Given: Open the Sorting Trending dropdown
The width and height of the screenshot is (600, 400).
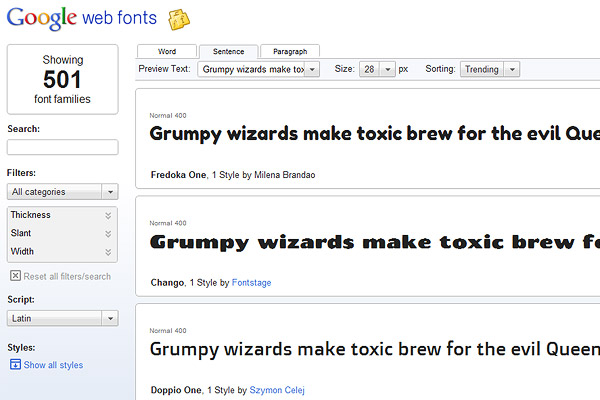Looking at the screenshot, I should click(x=490, y=69).
